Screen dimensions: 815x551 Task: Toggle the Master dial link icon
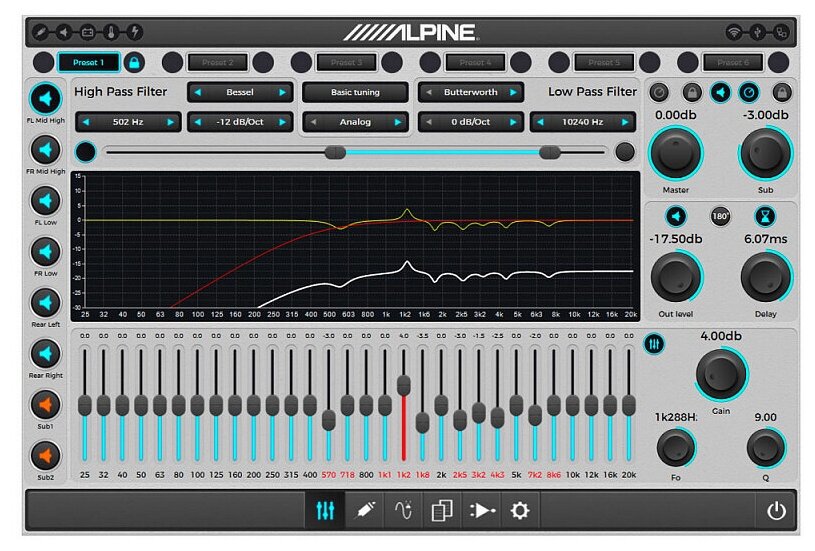click(x=659, y=93)
